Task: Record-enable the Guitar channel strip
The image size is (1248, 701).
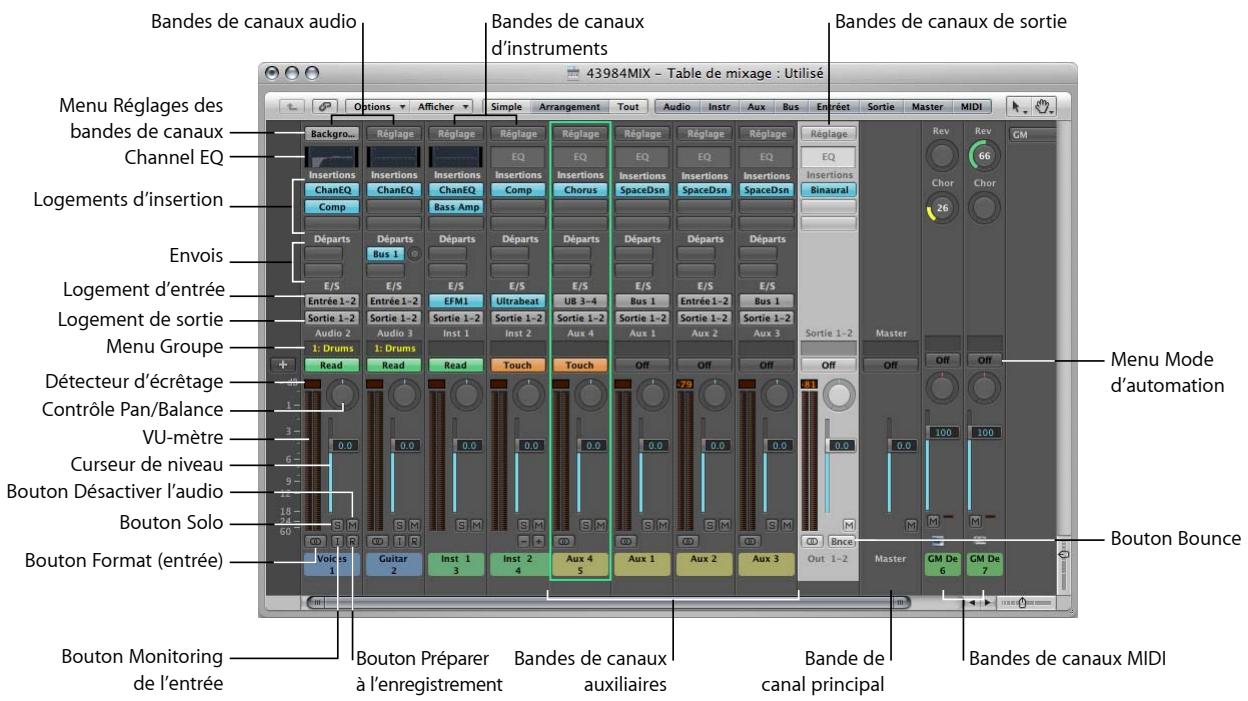Action: (x=413, y=541)
